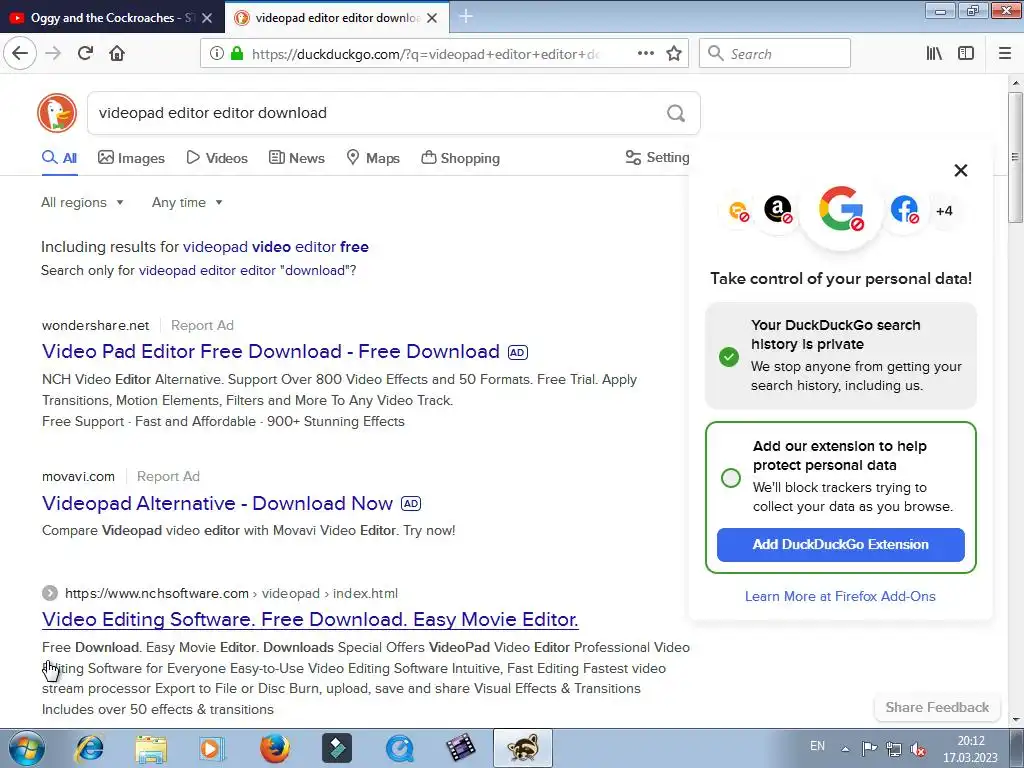Open a new browser tab
This screenshot has width=1024, height=768.
coord(466,16)
